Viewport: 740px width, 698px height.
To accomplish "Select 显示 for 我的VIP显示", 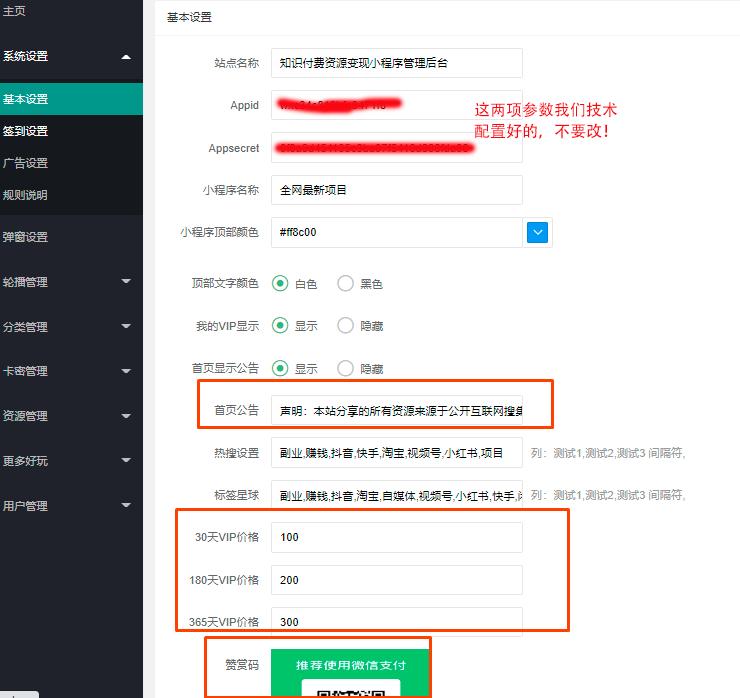I will tap(280, 326).
